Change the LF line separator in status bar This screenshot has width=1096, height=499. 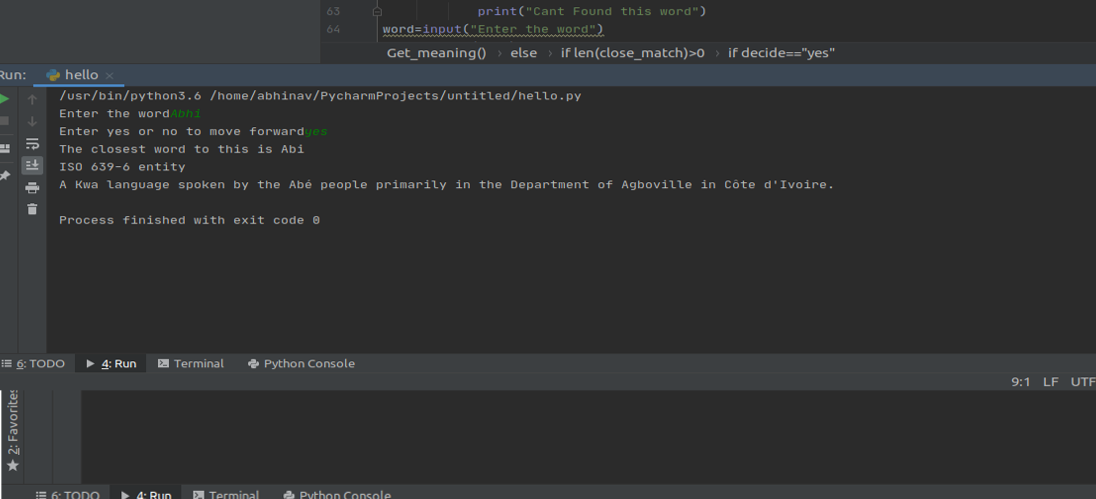click(x=1051, y=382)
